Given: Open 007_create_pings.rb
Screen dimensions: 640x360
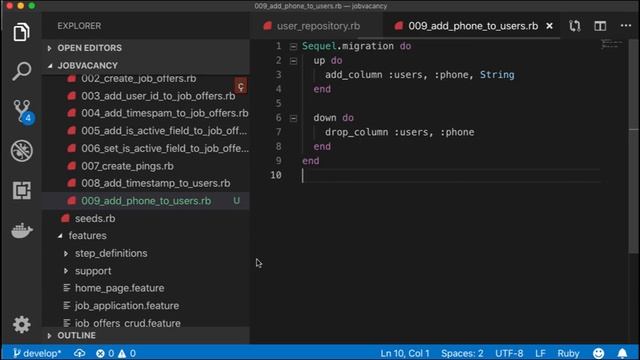Looking at the screenshot, I should click(x=145, y=166).
